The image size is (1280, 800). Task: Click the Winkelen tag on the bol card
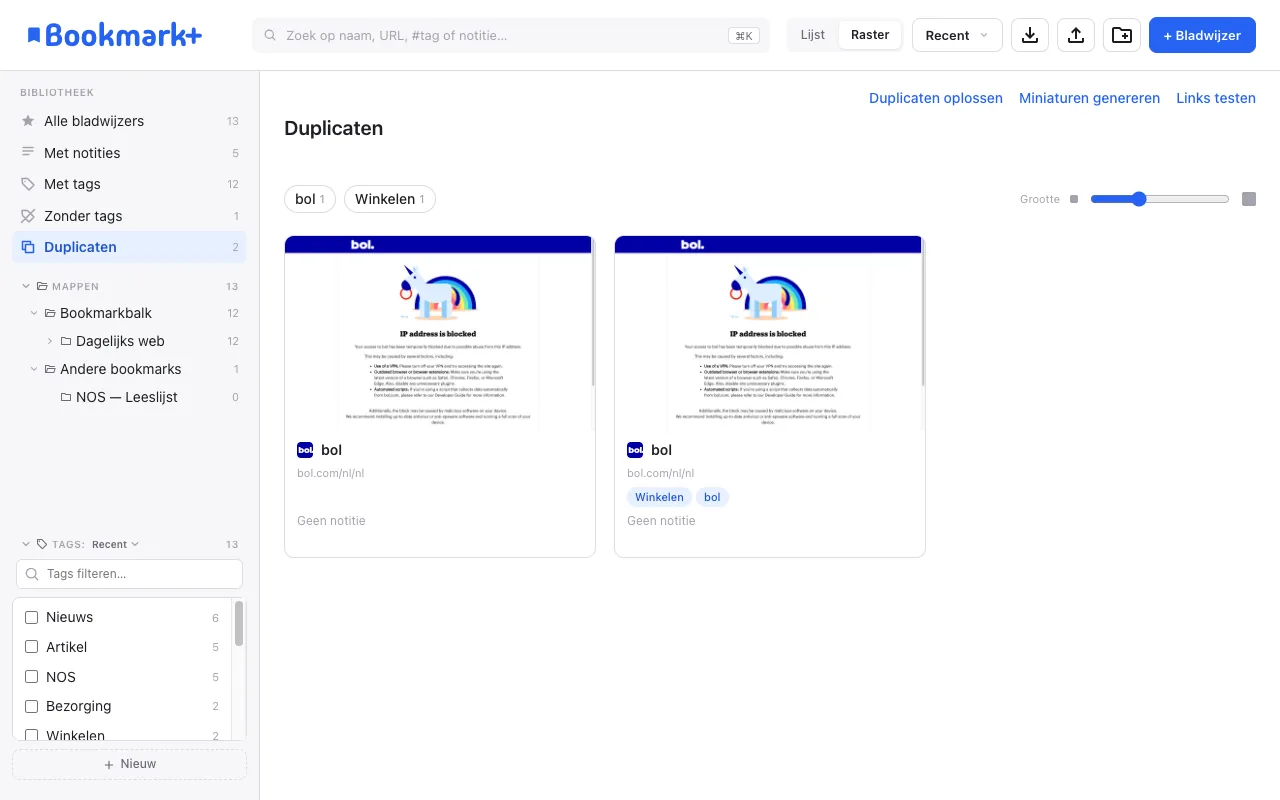(659, 497)
